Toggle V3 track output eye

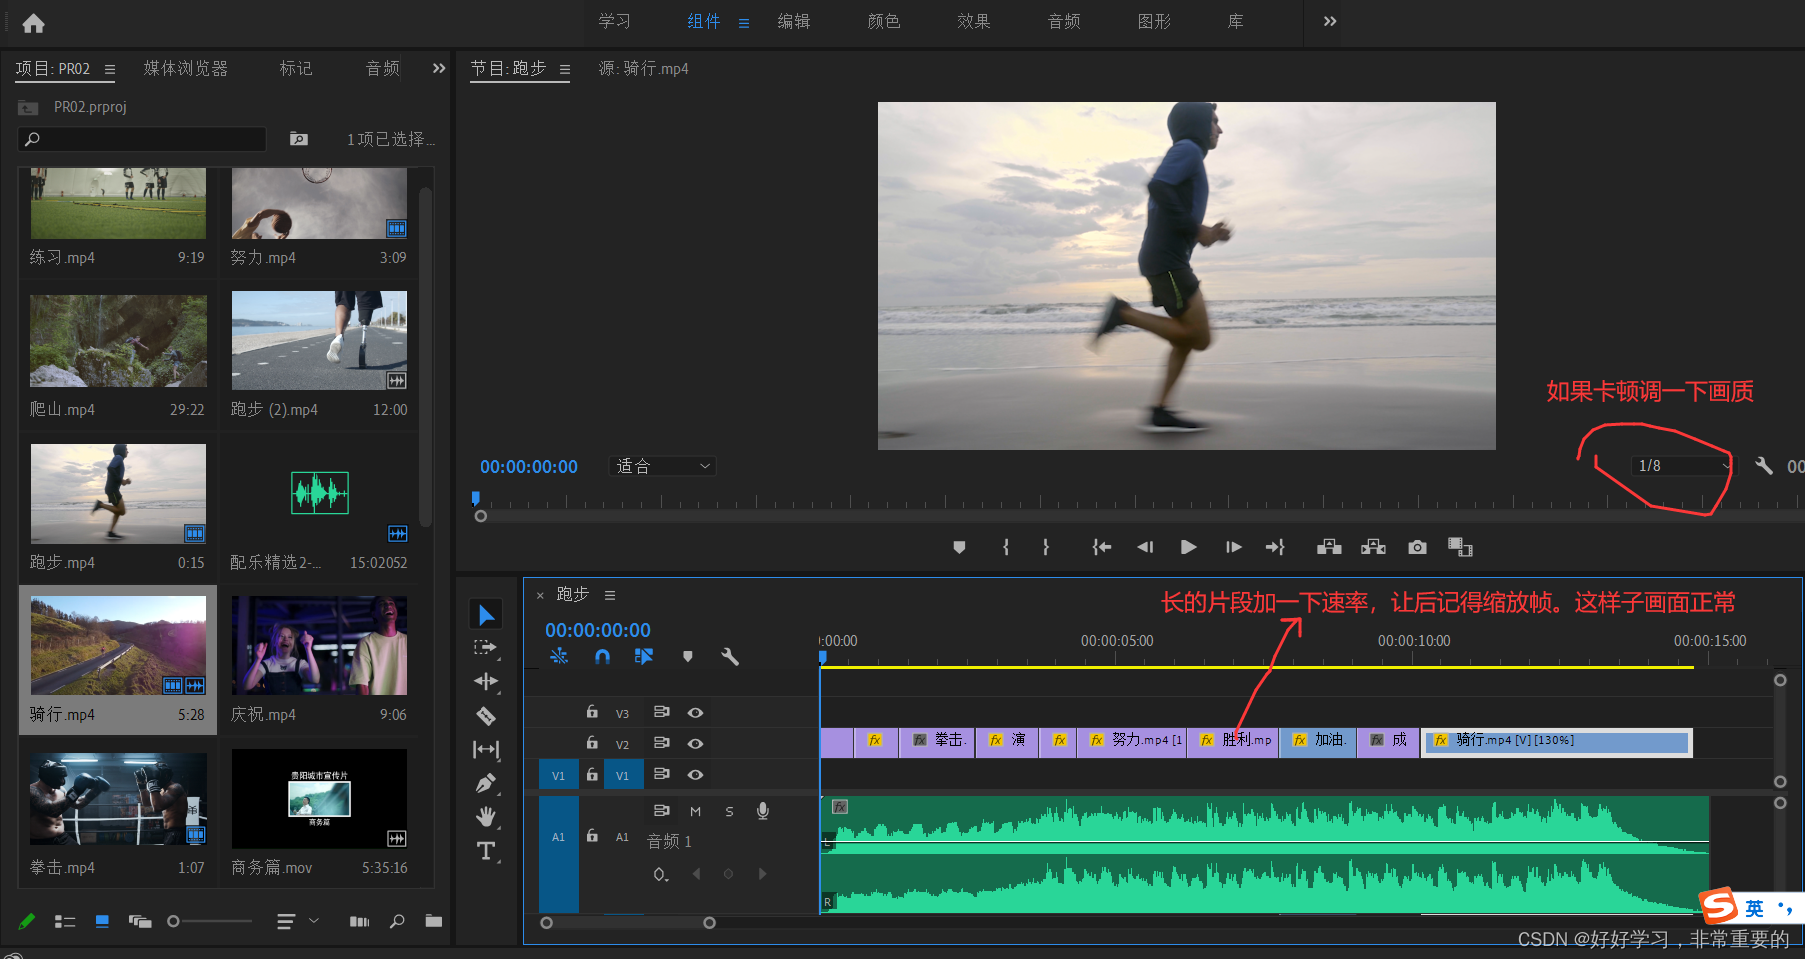pos(695,713)
